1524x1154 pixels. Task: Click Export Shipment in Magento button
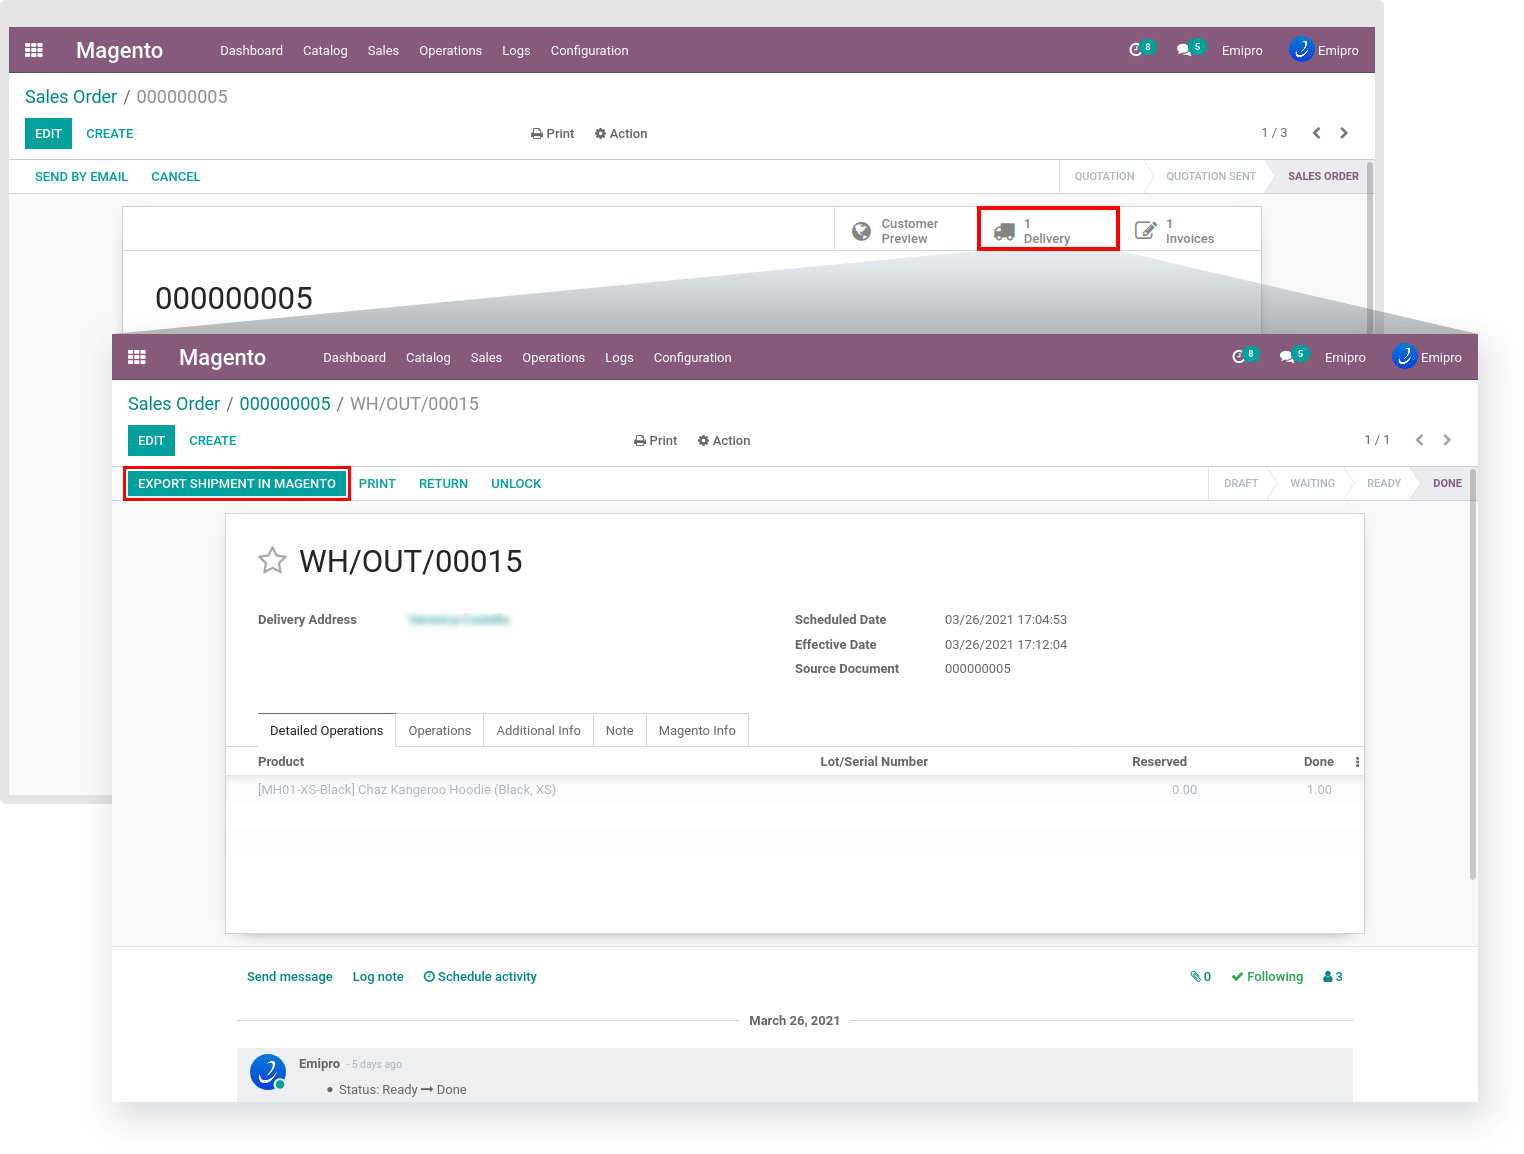(x=237, y=484)
